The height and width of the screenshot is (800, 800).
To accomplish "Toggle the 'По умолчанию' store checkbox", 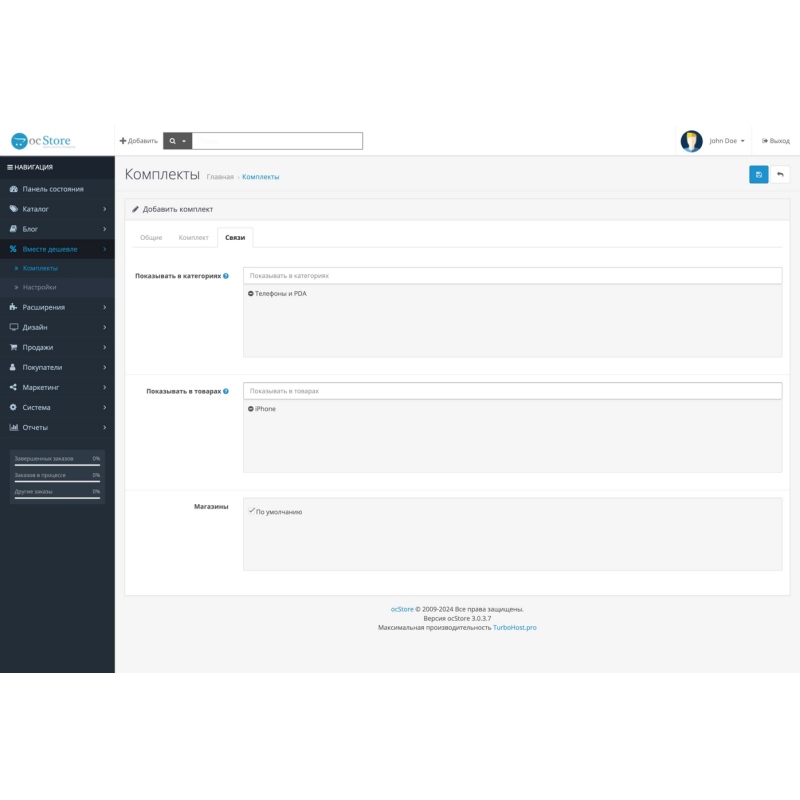I will [251, 510].
